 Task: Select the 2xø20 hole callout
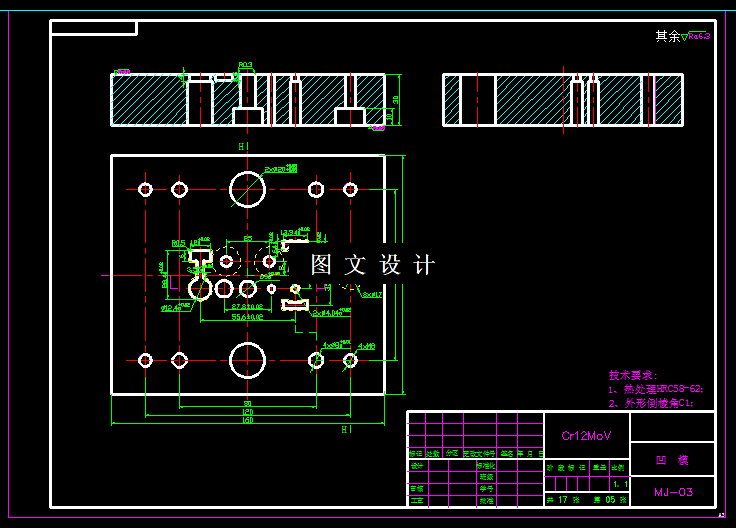281,169
